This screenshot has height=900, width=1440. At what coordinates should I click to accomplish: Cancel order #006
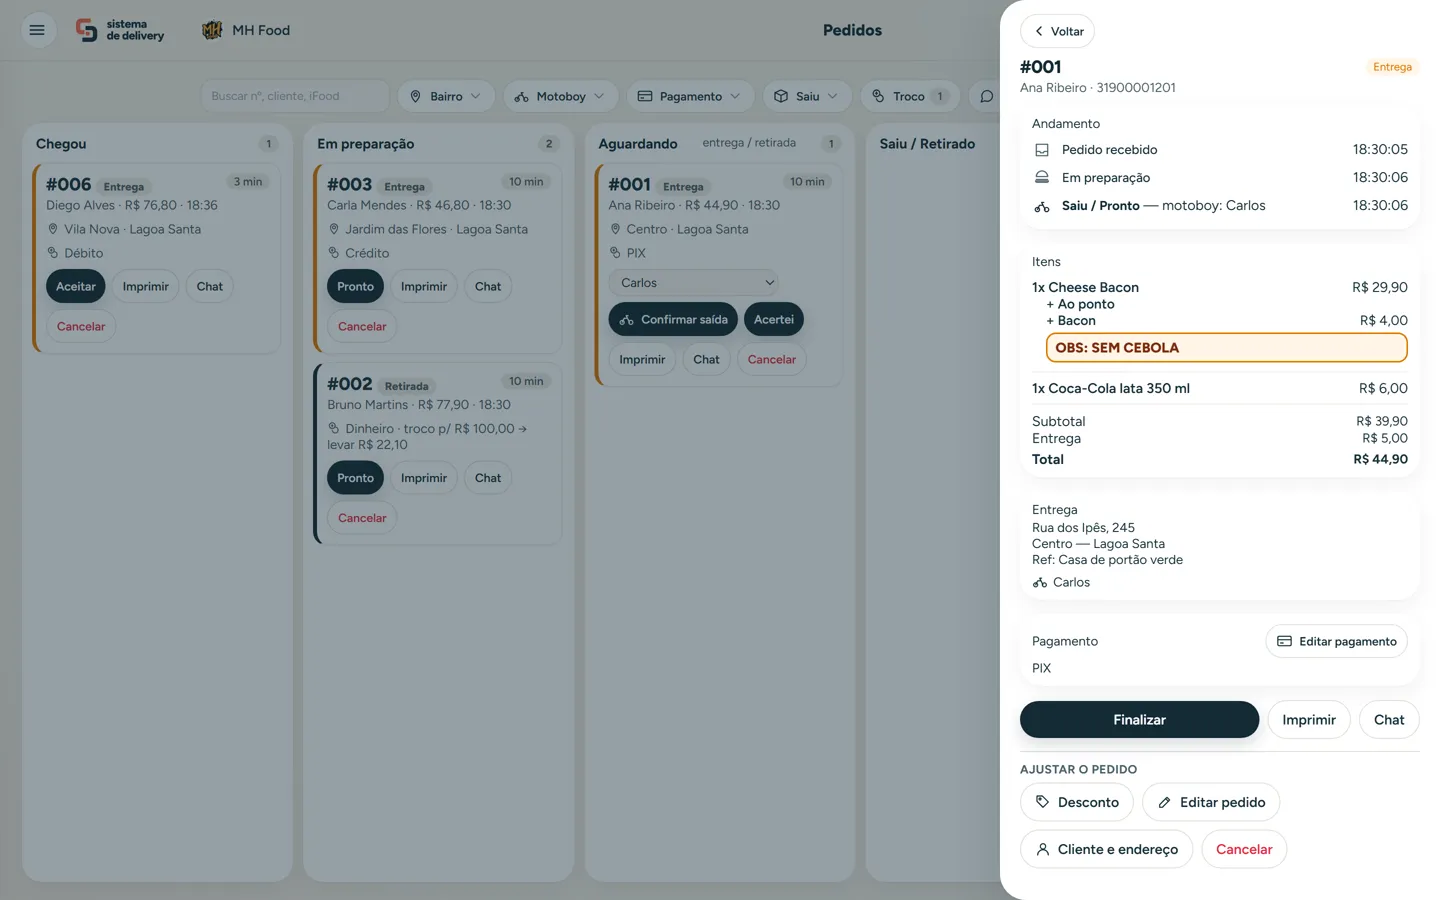[81, 326]
